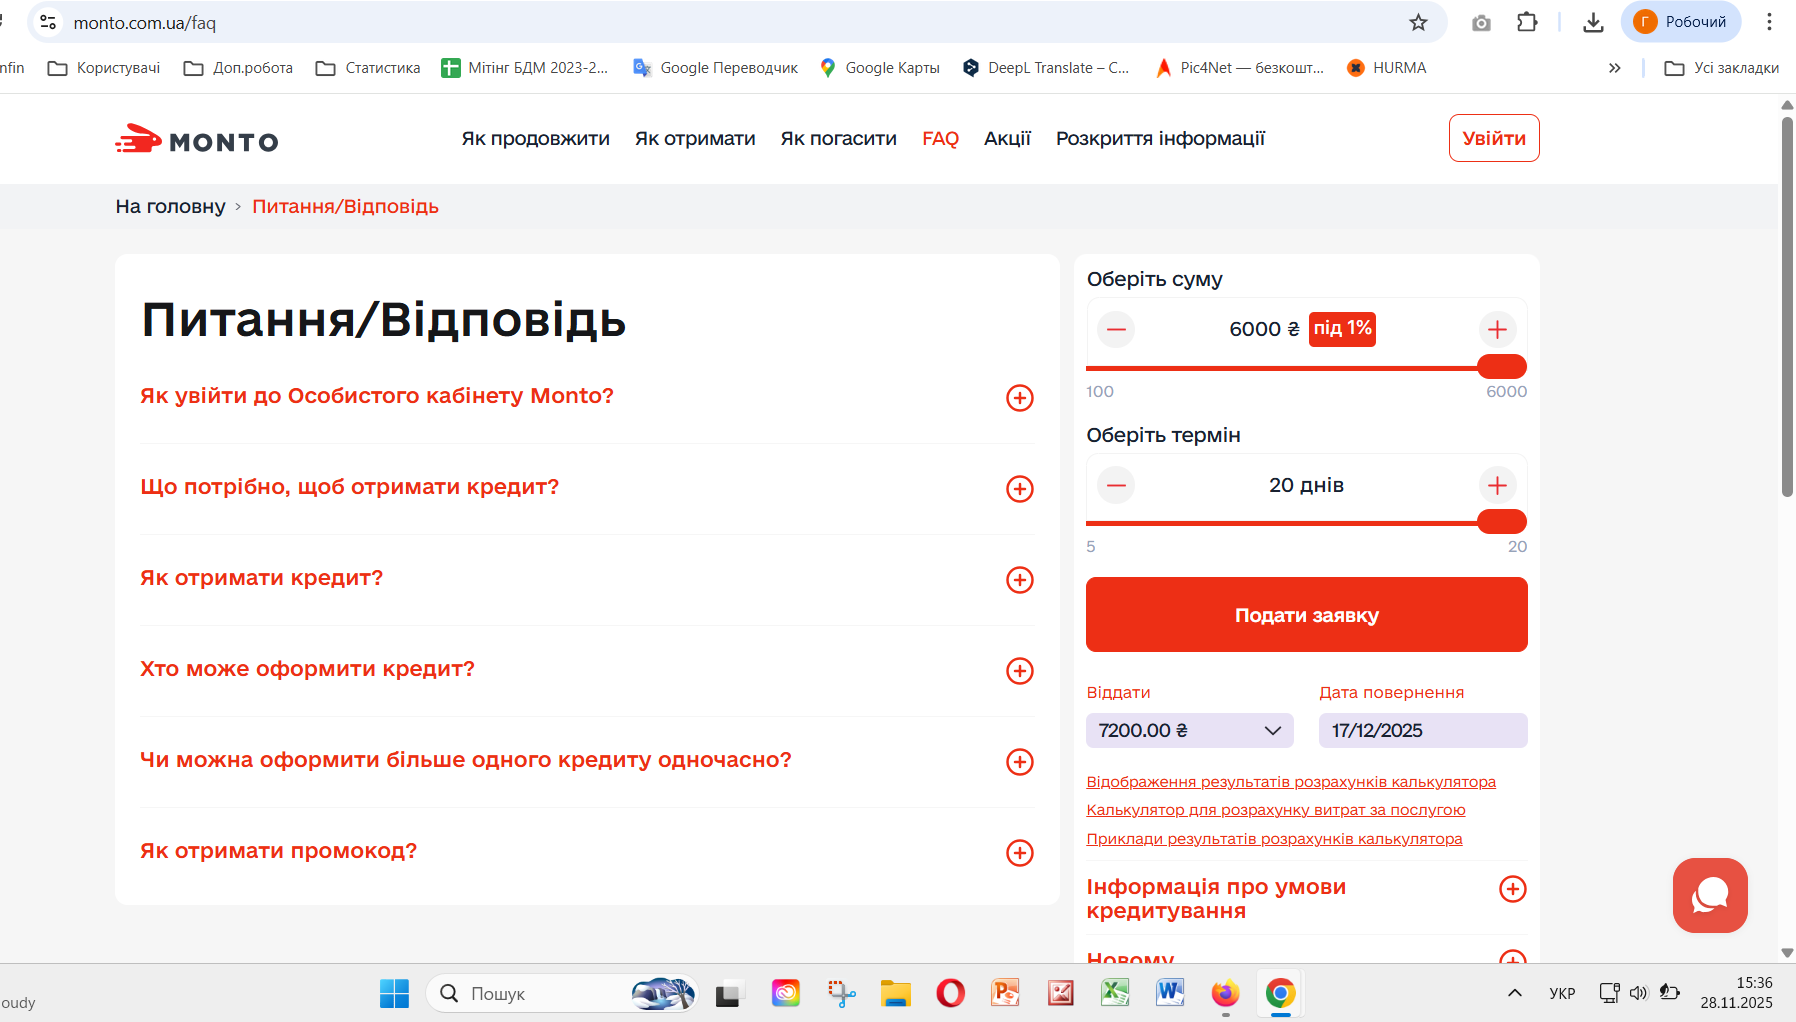The image size is (1796, 1022).
Task: Open the HURMA bookmark
Action: [1387, 68]
